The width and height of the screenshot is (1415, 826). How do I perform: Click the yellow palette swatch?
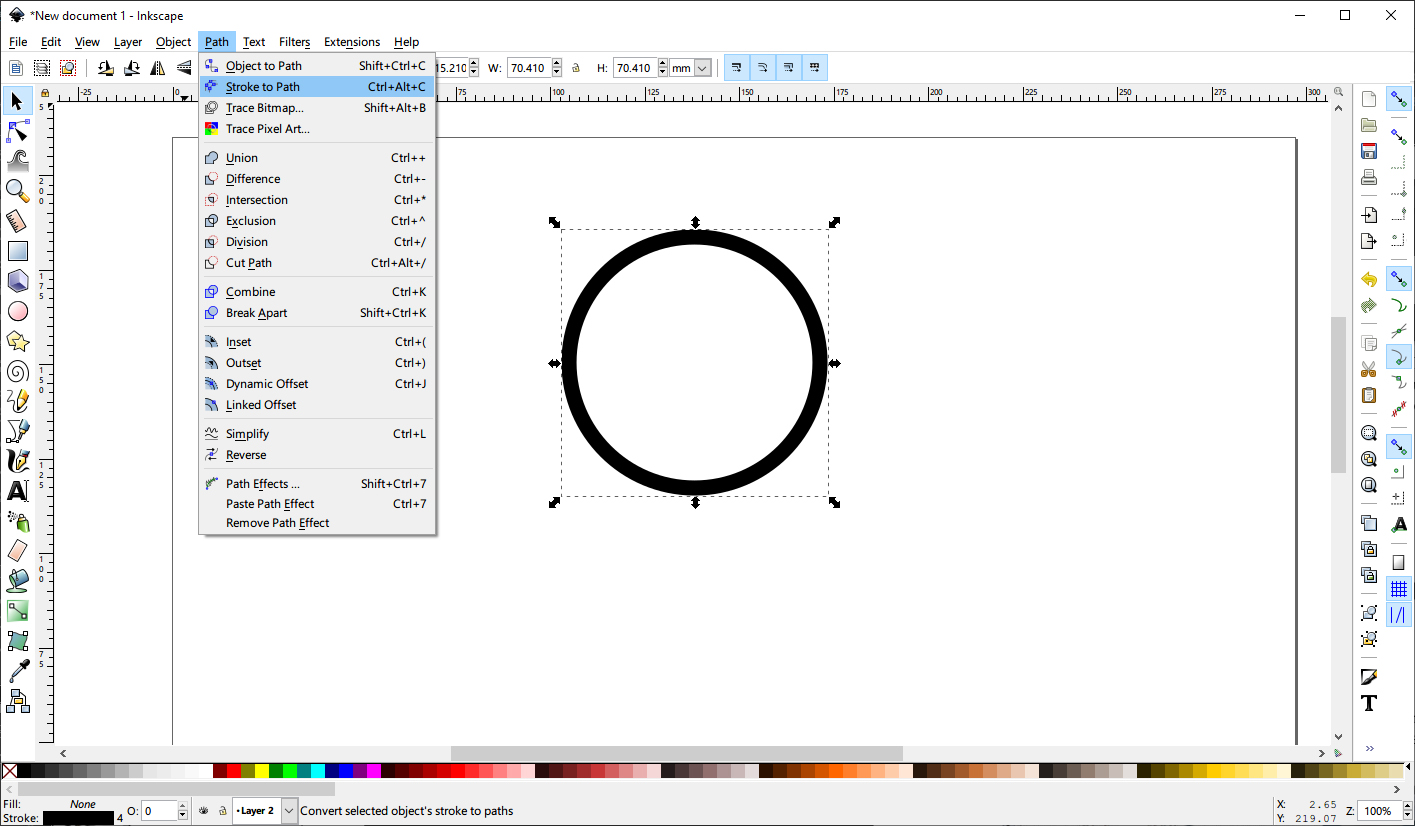[262, 771]
